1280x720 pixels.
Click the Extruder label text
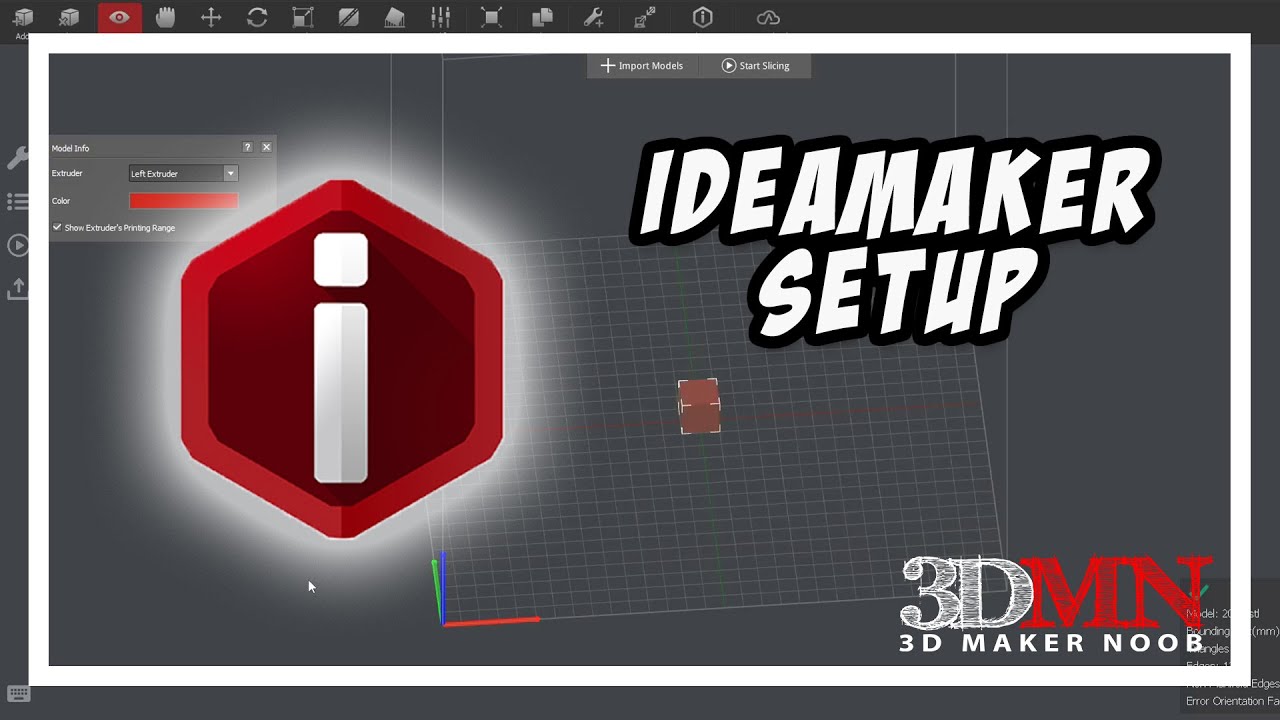tap(67, 173)
